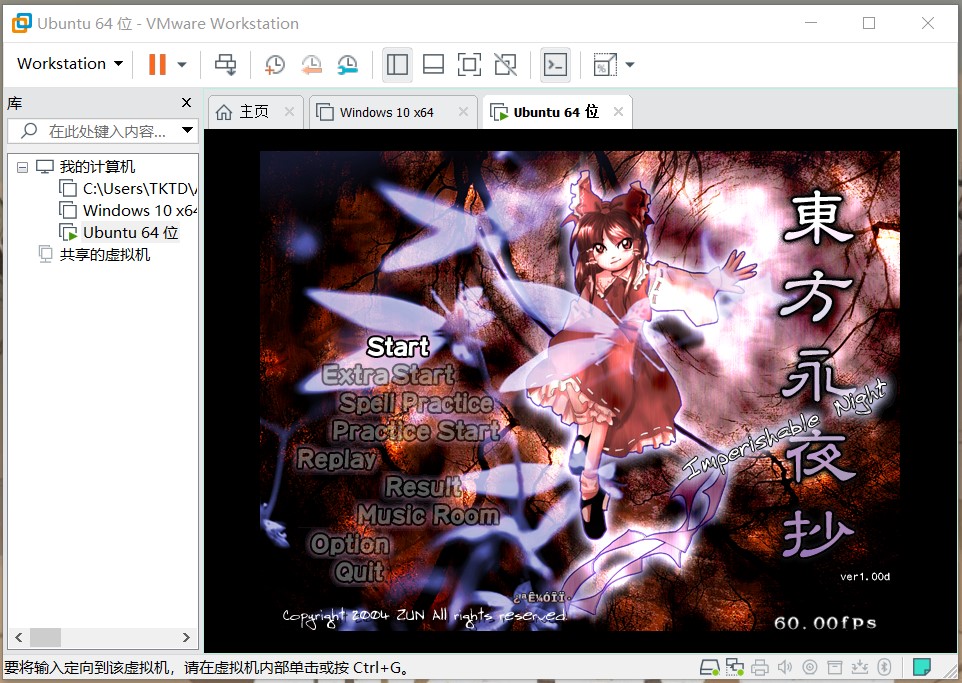Take a snapshot of this virtual machine
This screenshot has width=962, height=683.
[x=274, y=63]
